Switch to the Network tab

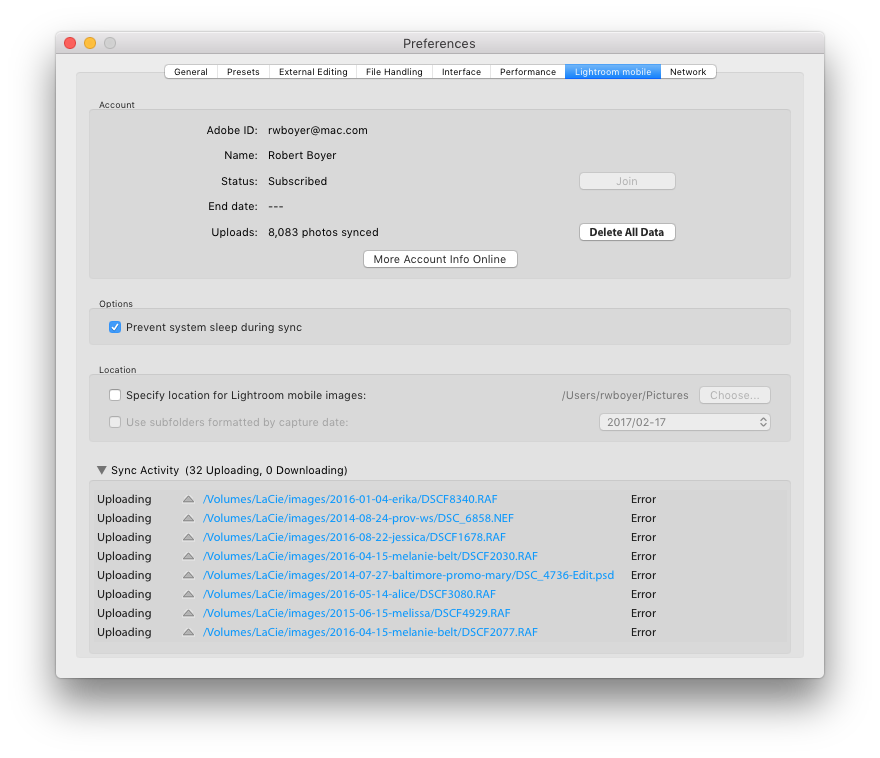[x=688, y=72]
